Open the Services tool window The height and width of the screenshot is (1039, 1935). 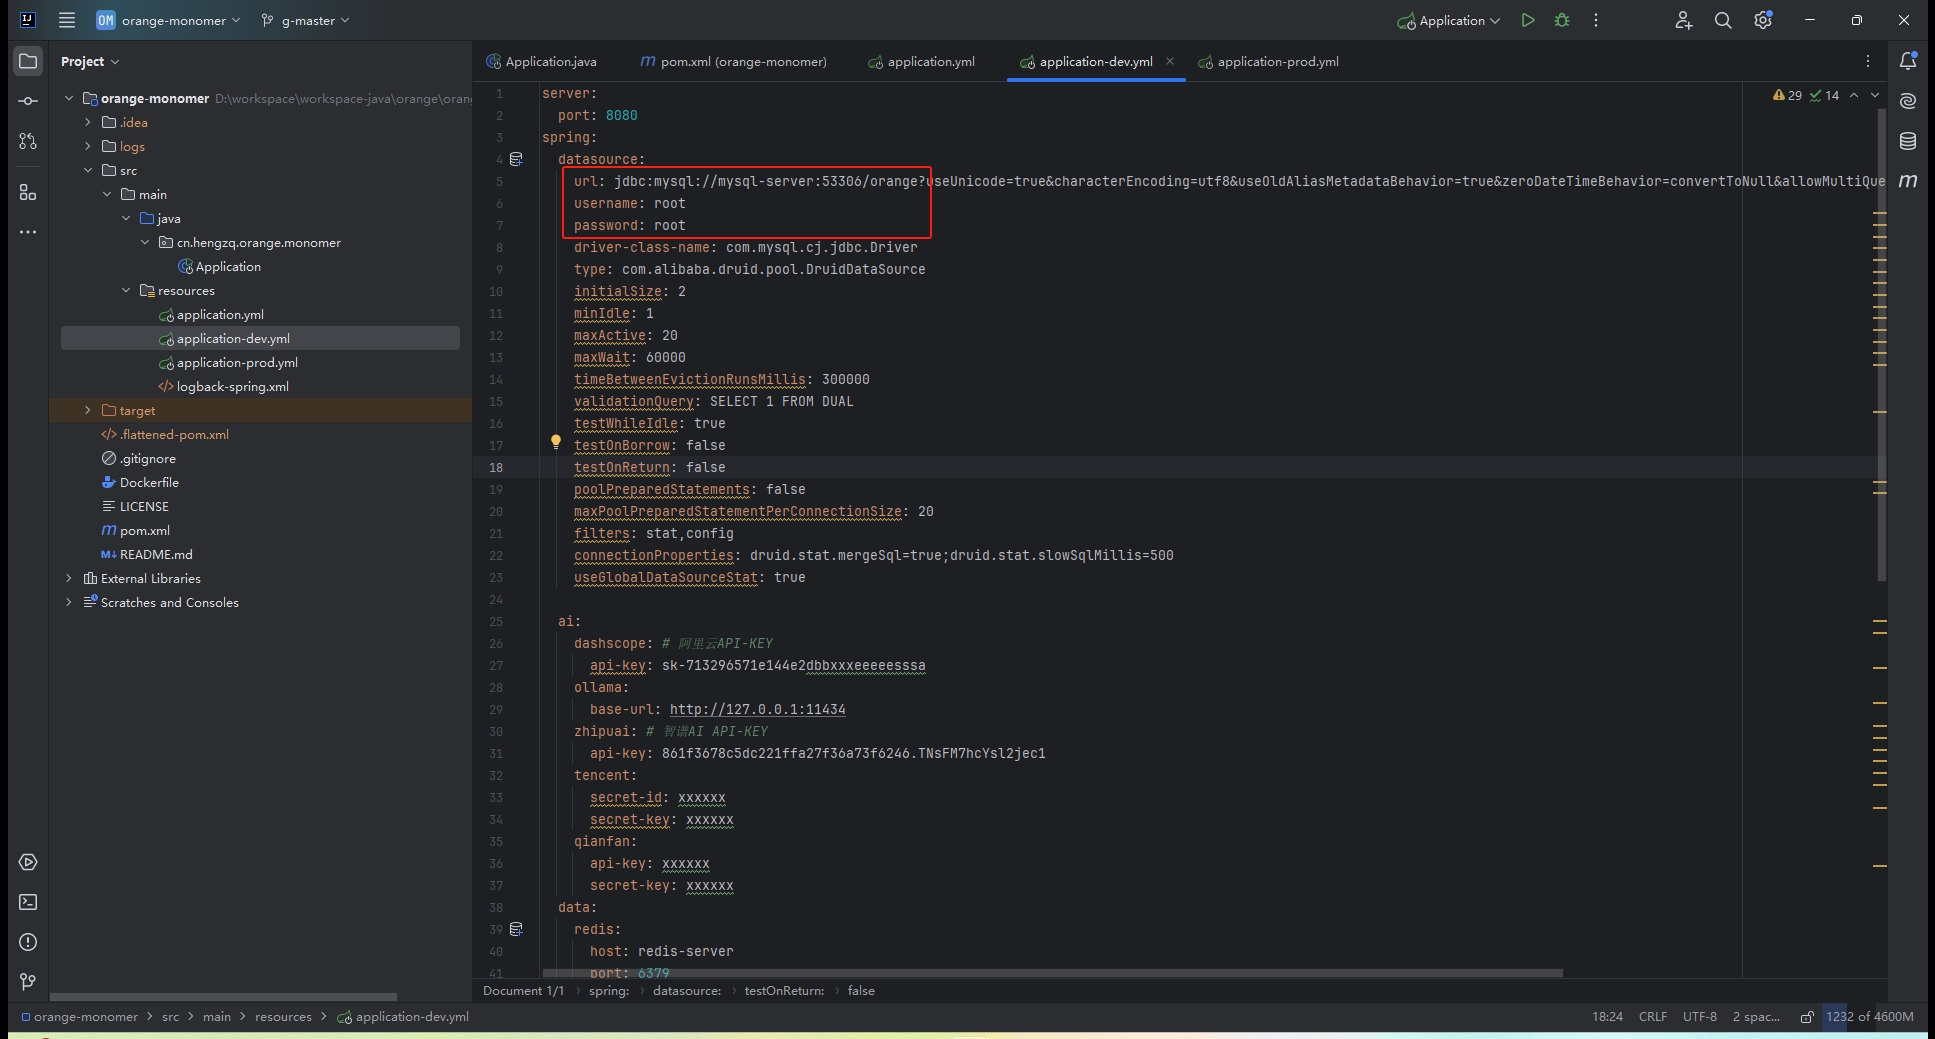(x=28, y=862)
